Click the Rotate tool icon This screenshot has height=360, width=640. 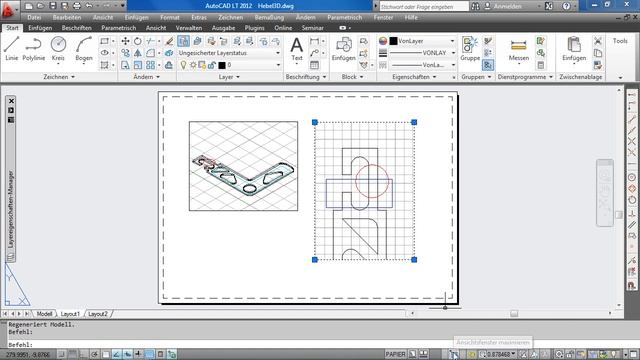coord(138,41)
